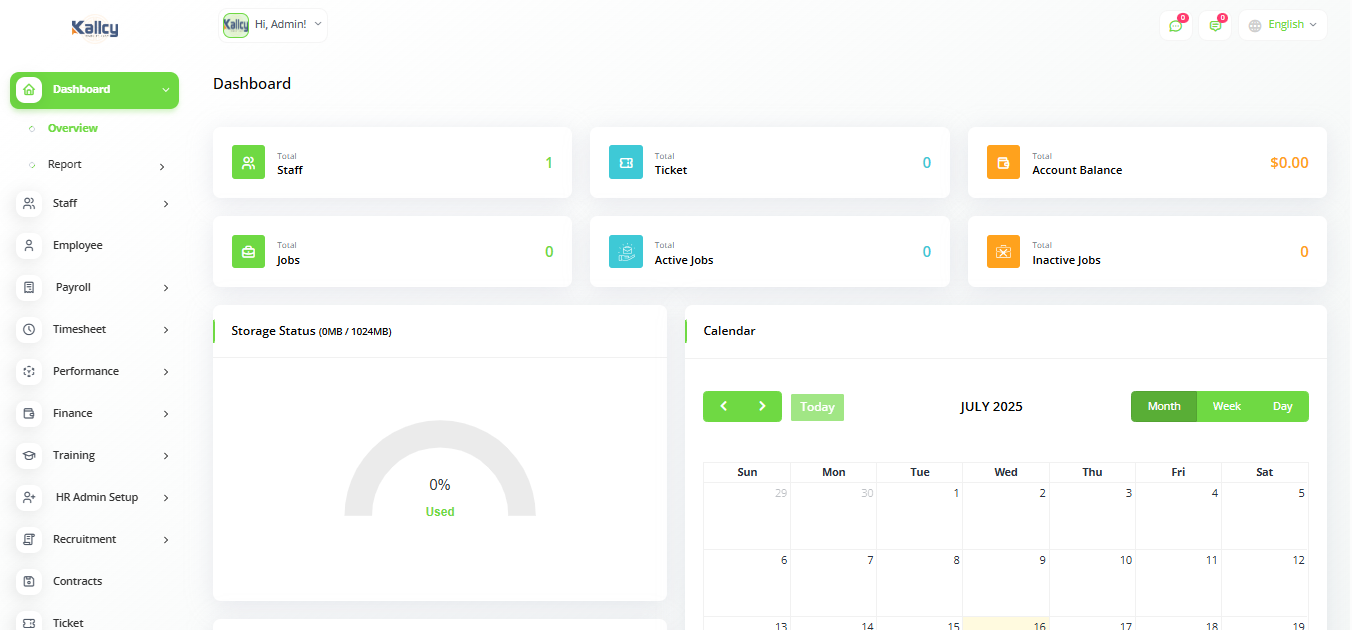Go to next month in calendar

click(x=762, y=406)
